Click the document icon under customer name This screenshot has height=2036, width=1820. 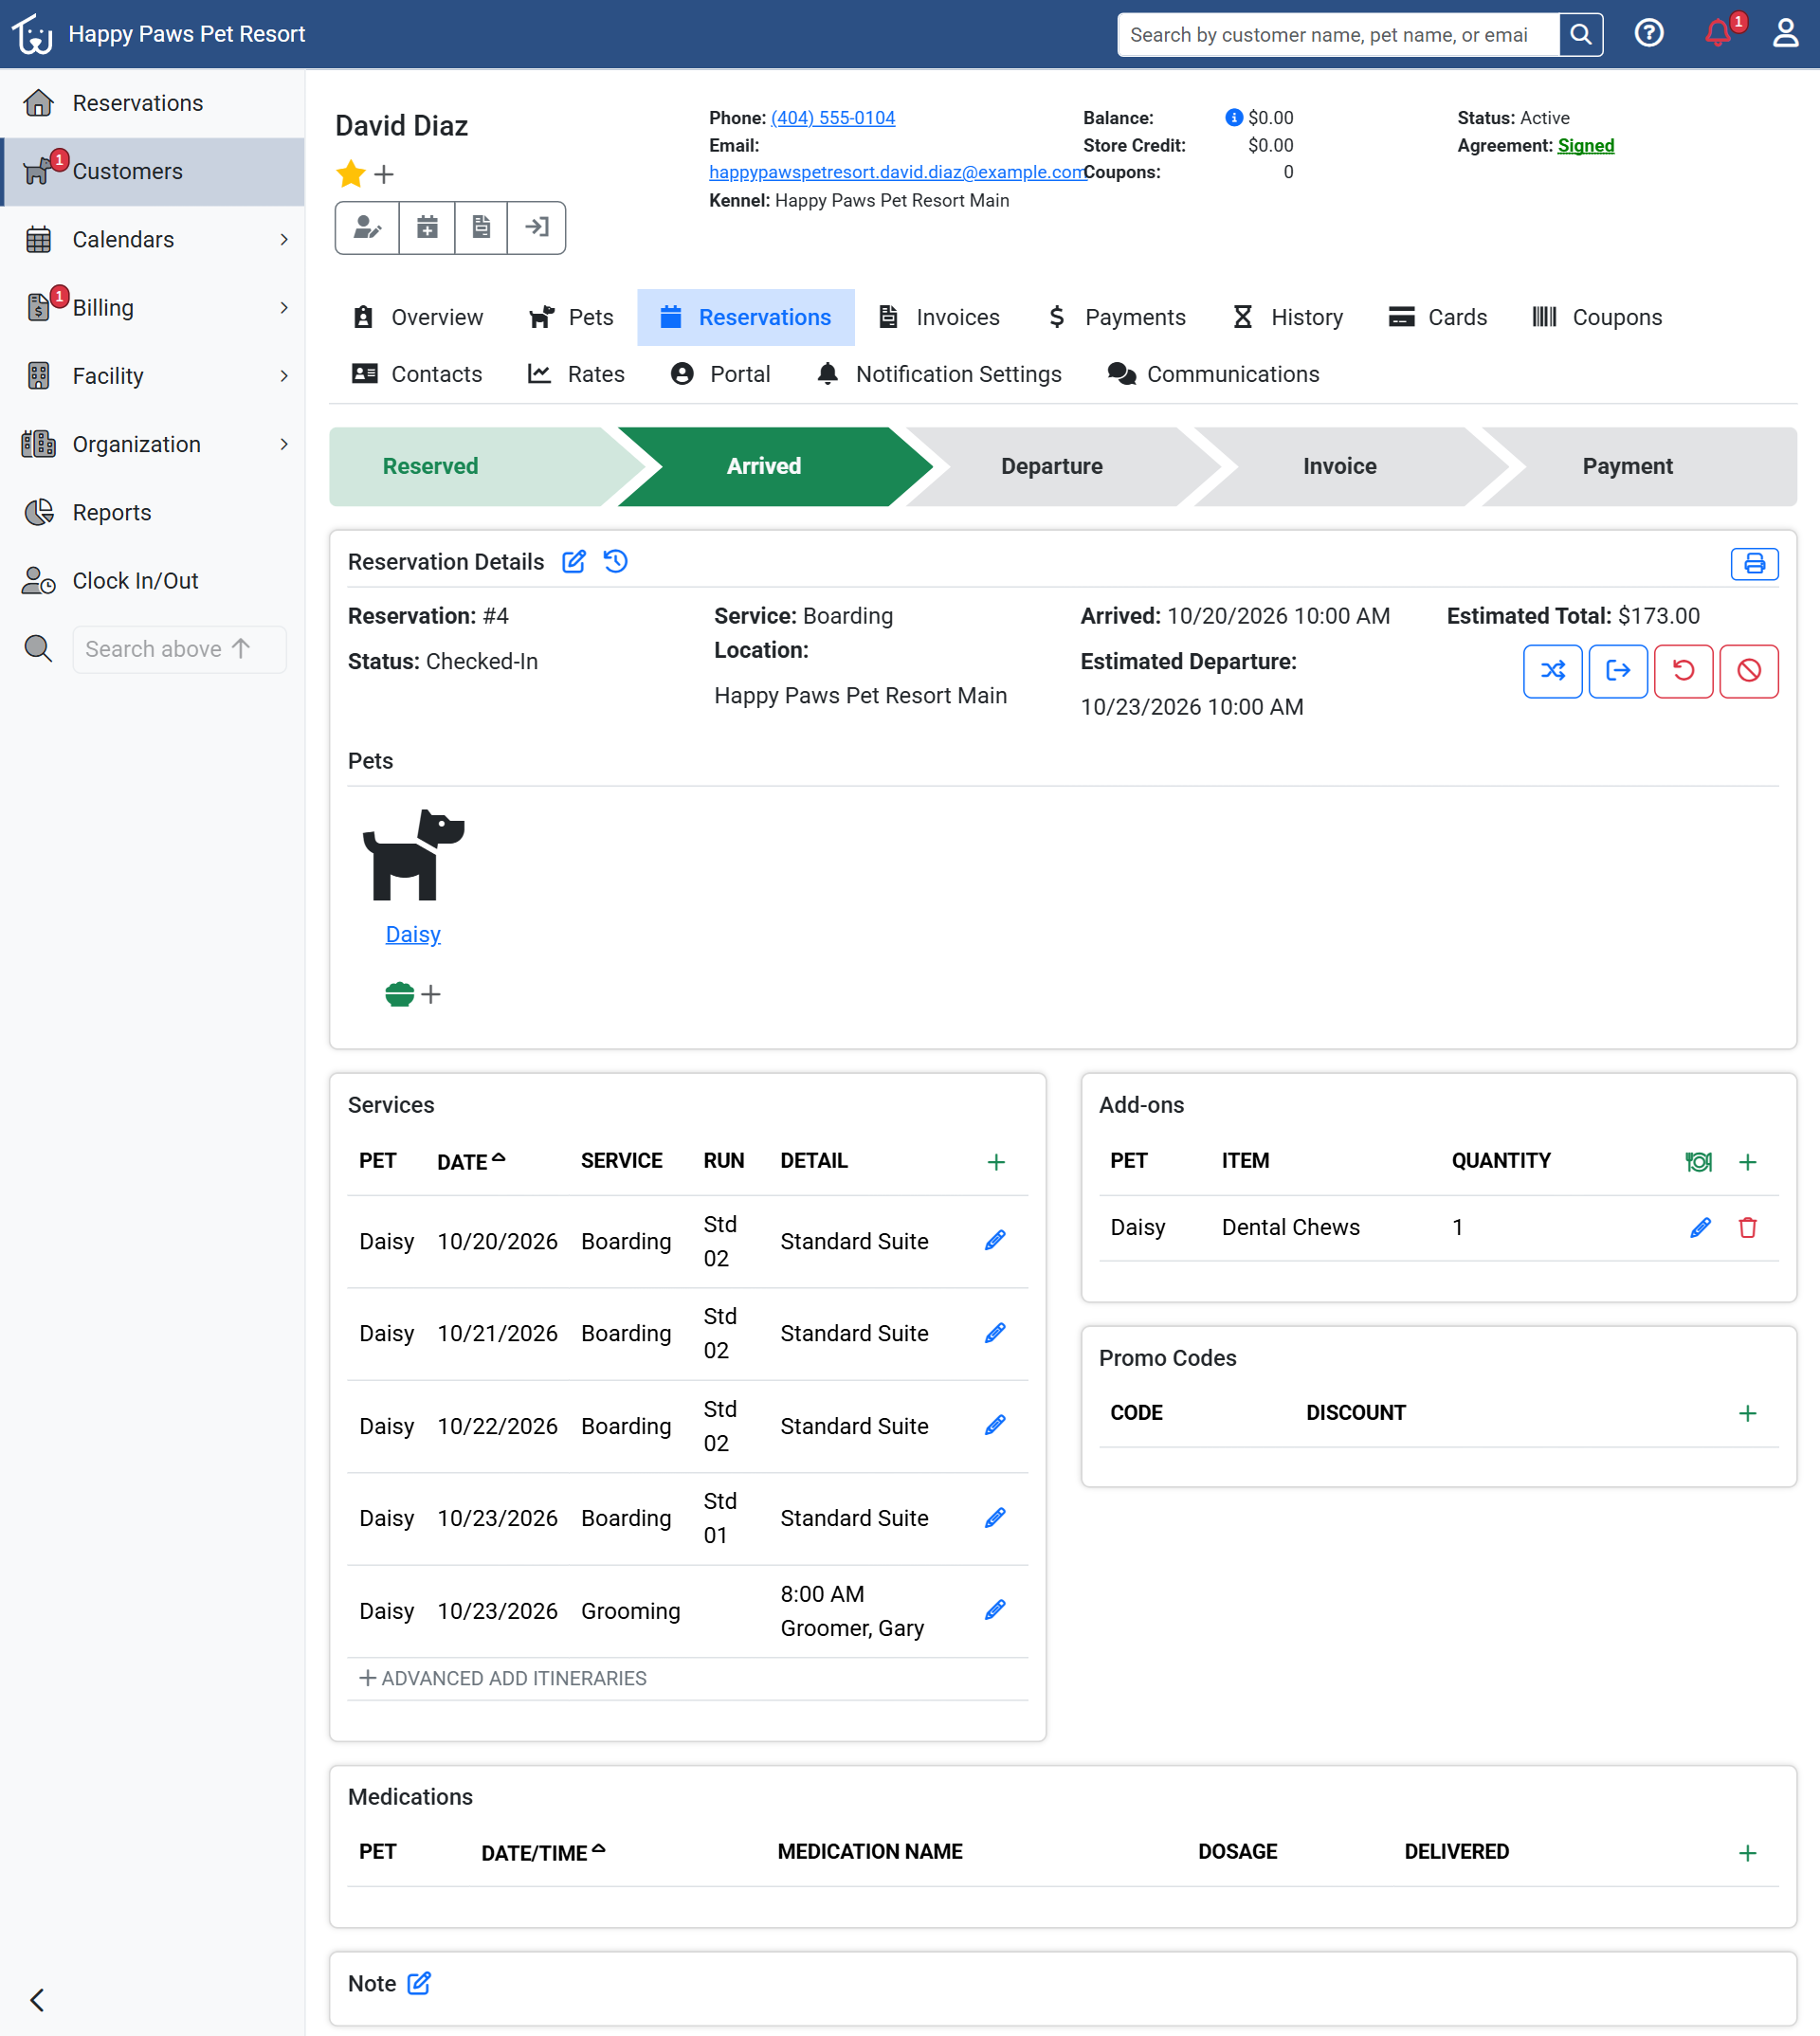[481, 228]
